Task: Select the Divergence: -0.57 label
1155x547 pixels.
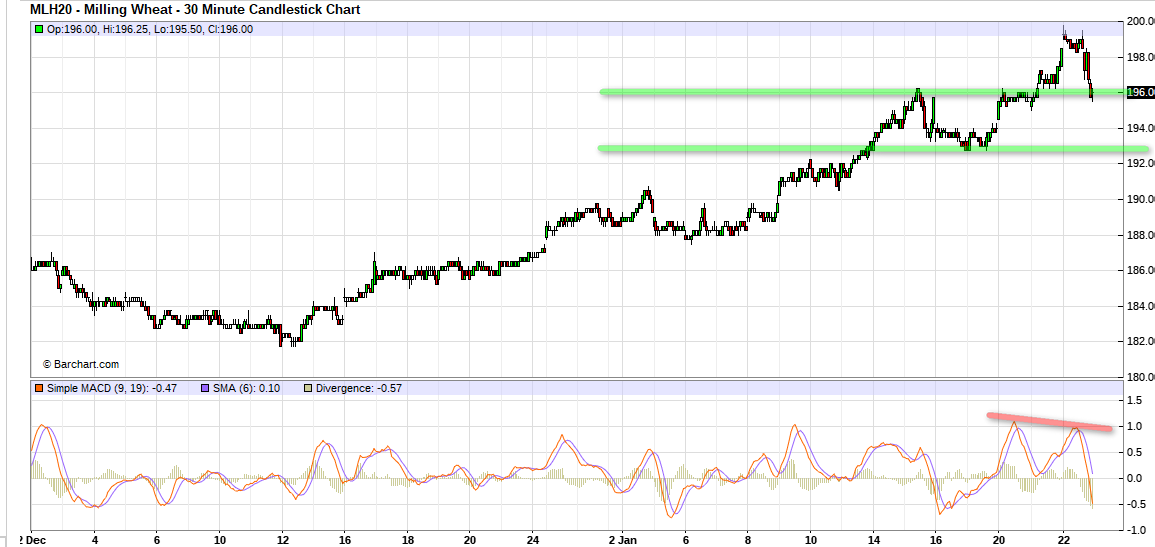Action: click(x=358, y=388)
